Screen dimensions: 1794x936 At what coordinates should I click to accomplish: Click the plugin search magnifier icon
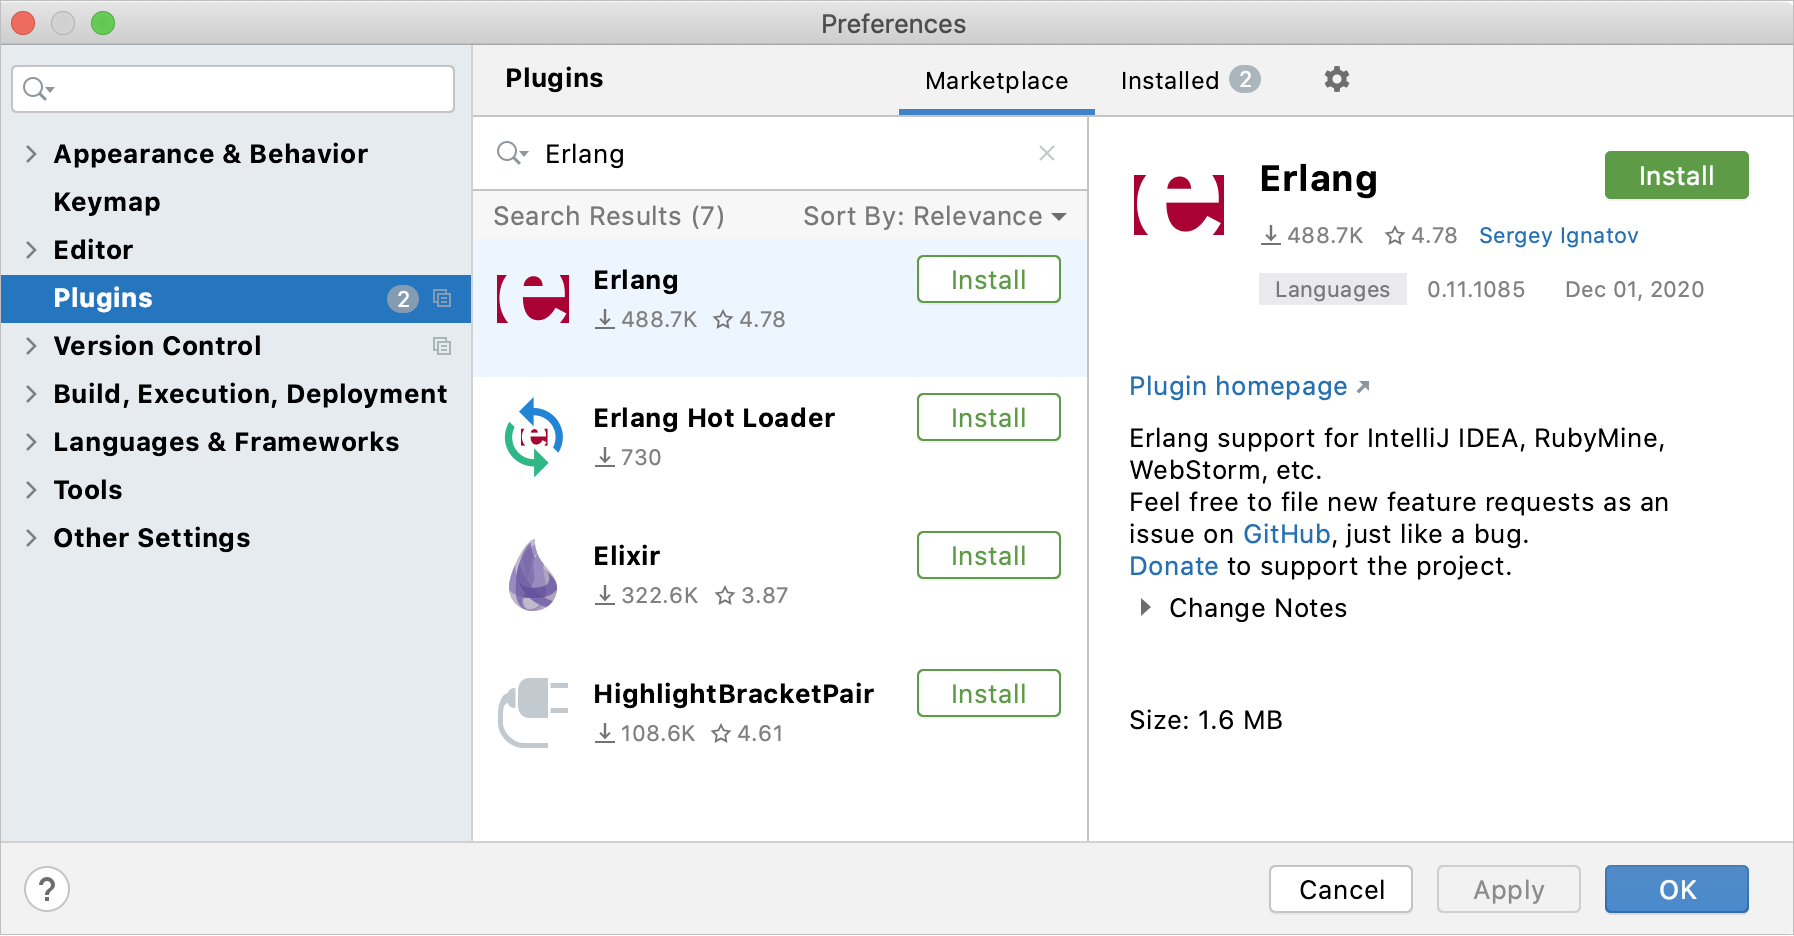511,153
